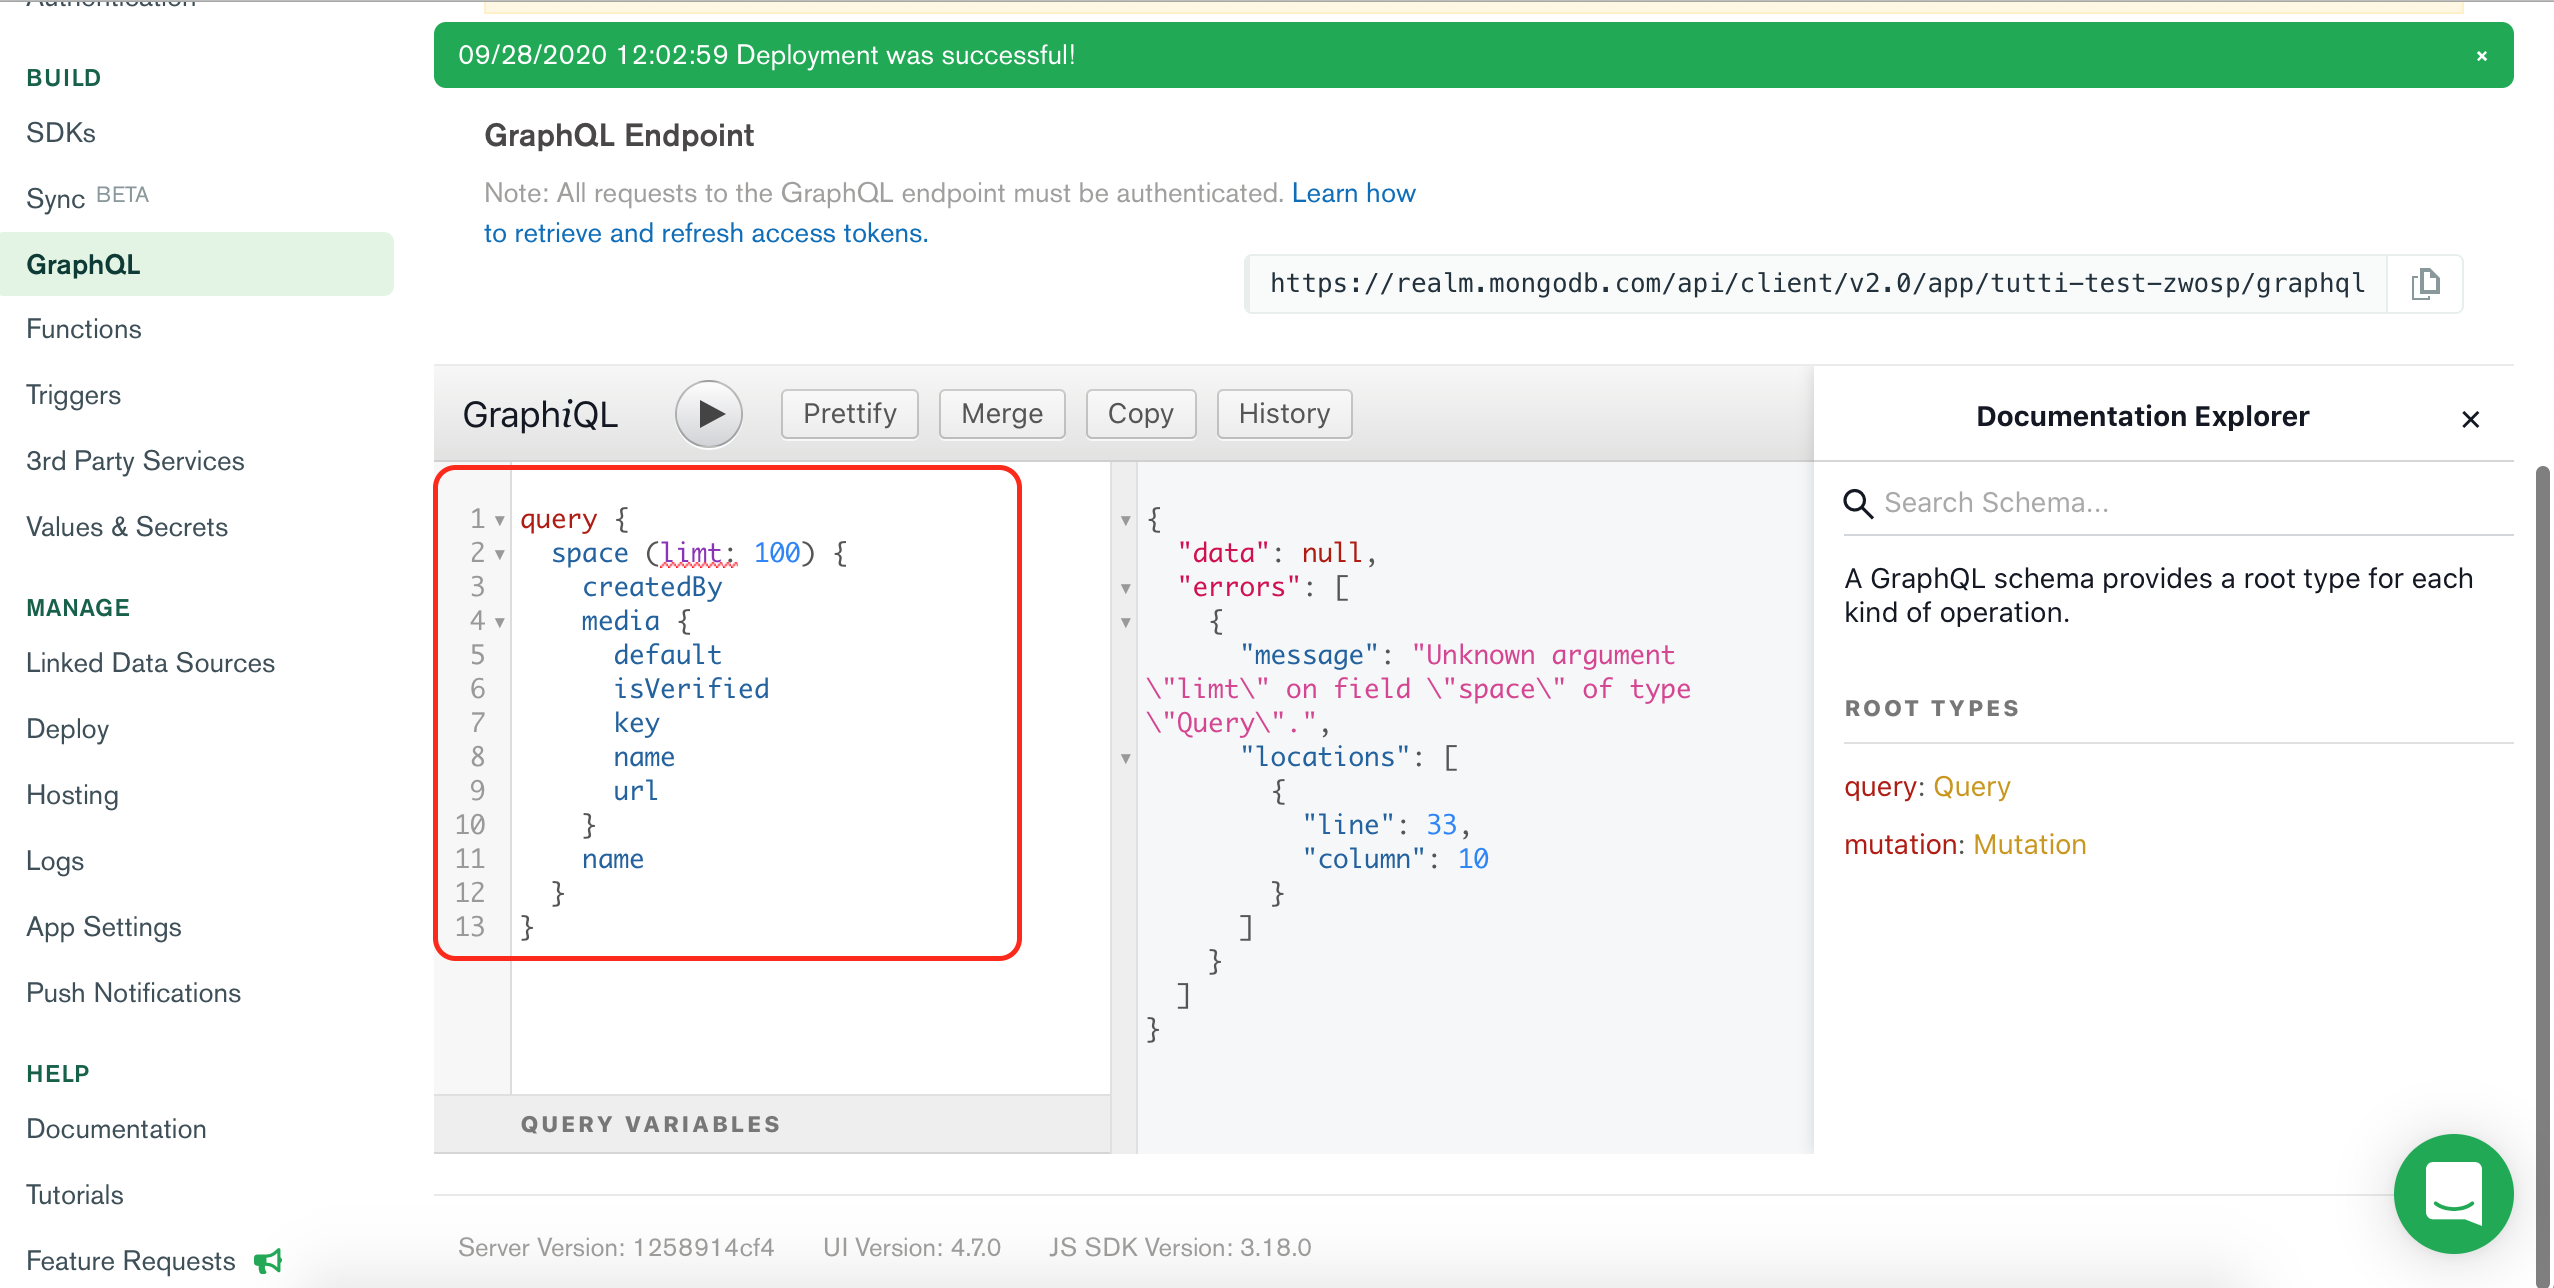Viewport: 2554px width, 1288px height.
Task: Open the query History
Action: (1284, 414)
